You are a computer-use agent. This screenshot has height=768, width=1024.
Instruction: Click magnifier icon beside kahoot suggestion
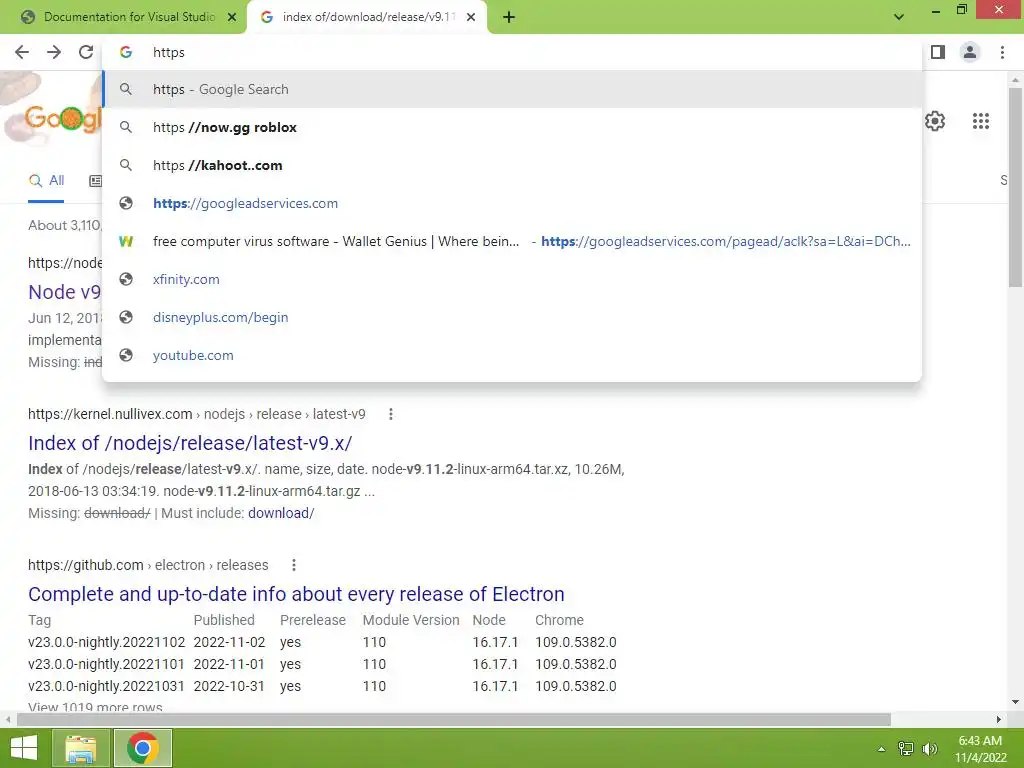click(x=126, y=165)
